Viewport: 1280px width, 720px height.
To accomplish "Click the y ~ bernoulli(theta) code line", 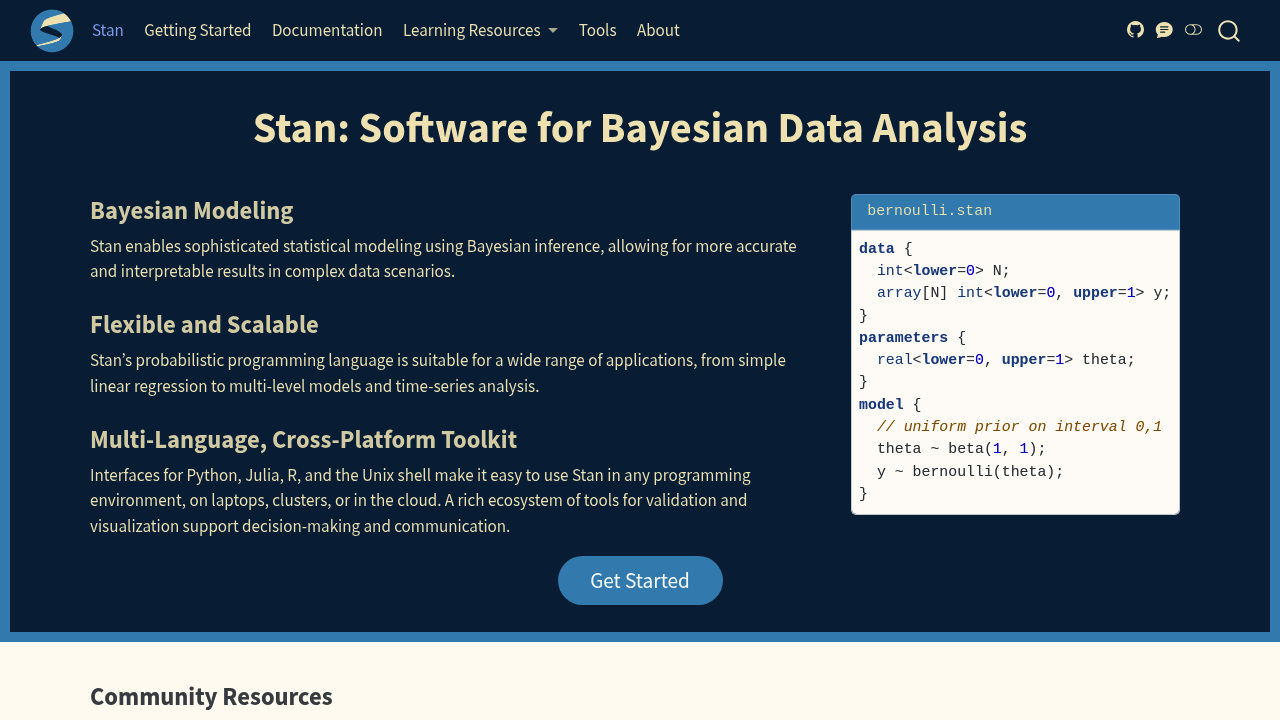I will (x=970, y=472).
